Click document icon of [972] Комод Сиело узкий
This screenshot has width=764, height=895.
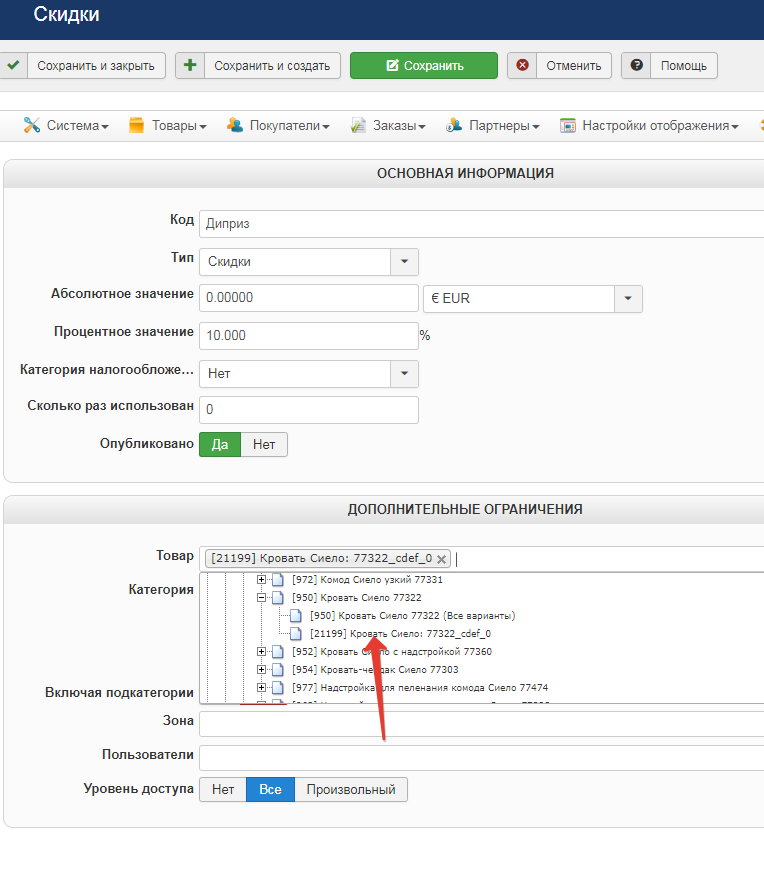tap(278, 580)
